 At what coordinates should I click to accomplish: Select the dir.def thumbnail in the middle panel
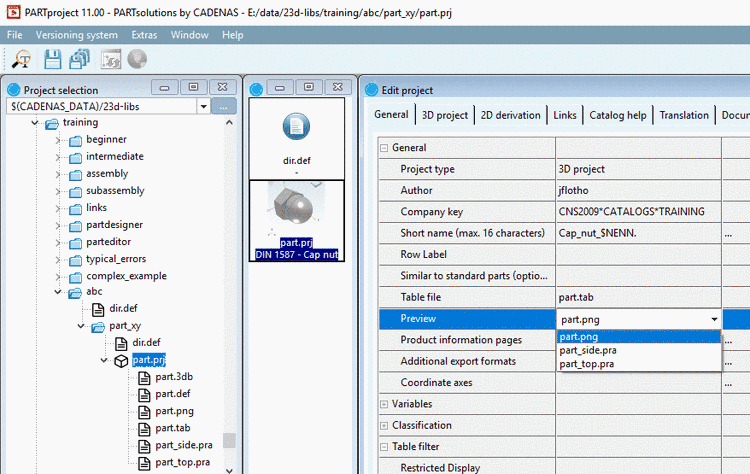[x=297, y=139]
